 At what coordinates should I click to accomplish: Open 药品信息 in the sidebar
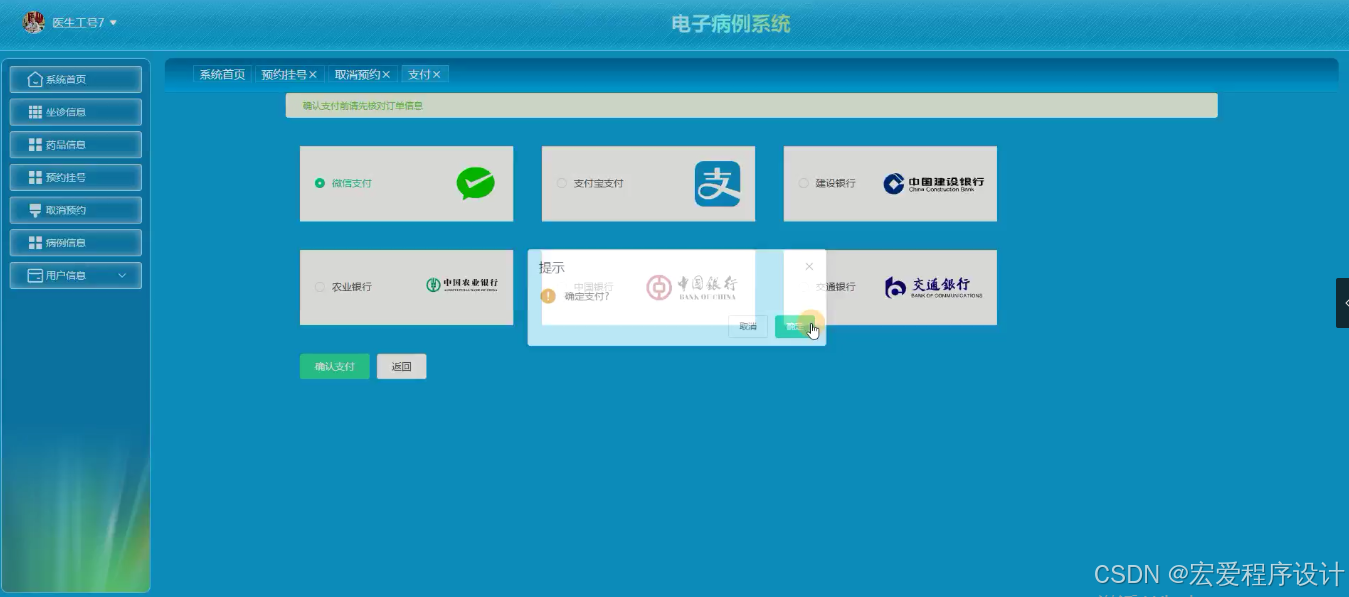tap(76, 145)
